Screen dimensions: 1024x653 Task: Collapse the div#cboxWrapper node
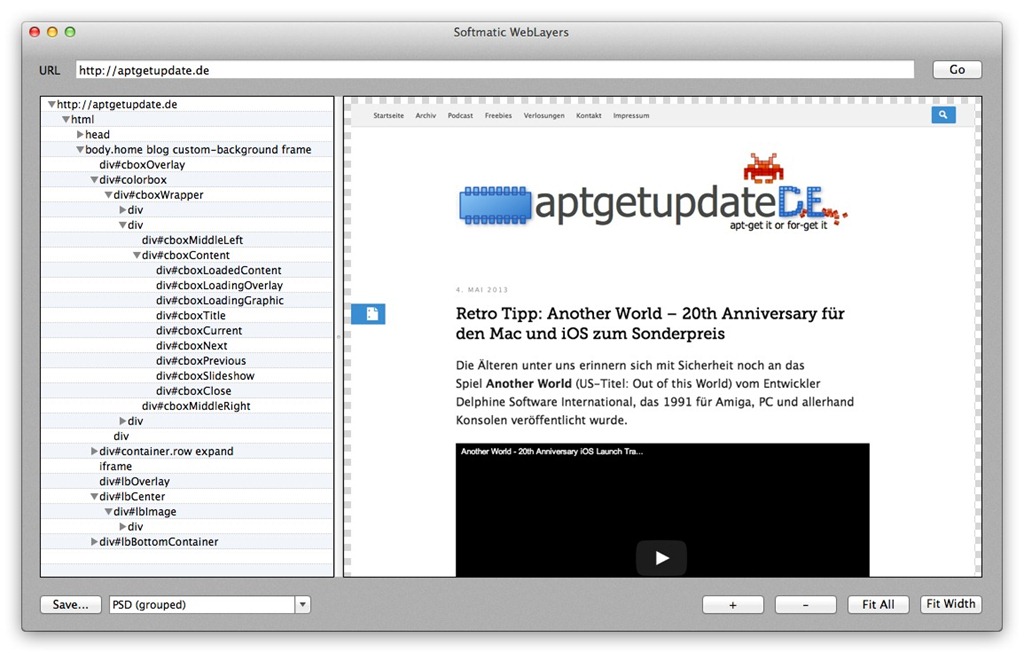108,195
